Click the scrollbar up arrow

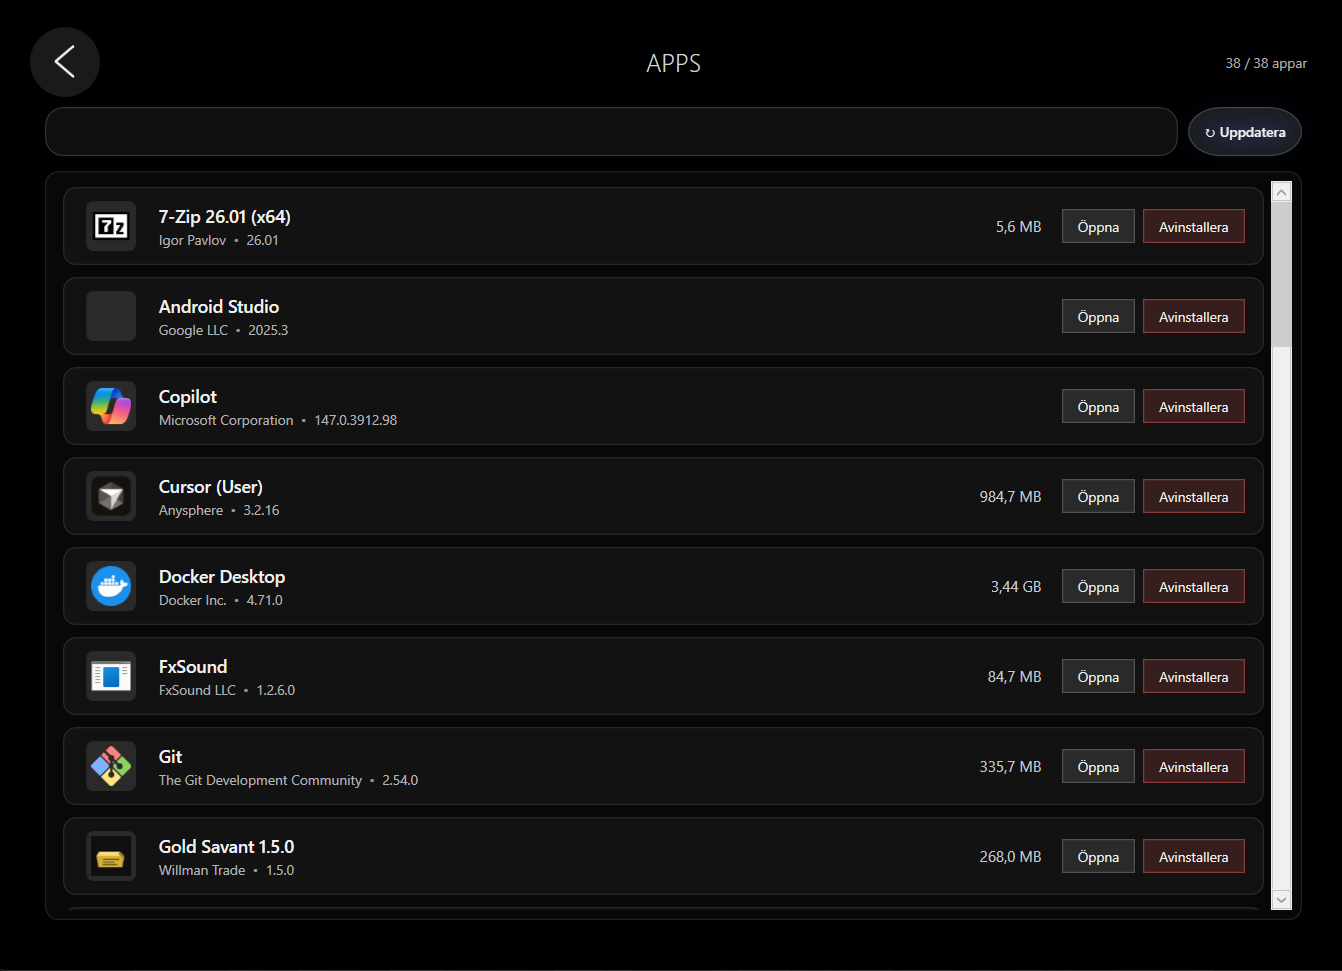tap(1281, 192)
